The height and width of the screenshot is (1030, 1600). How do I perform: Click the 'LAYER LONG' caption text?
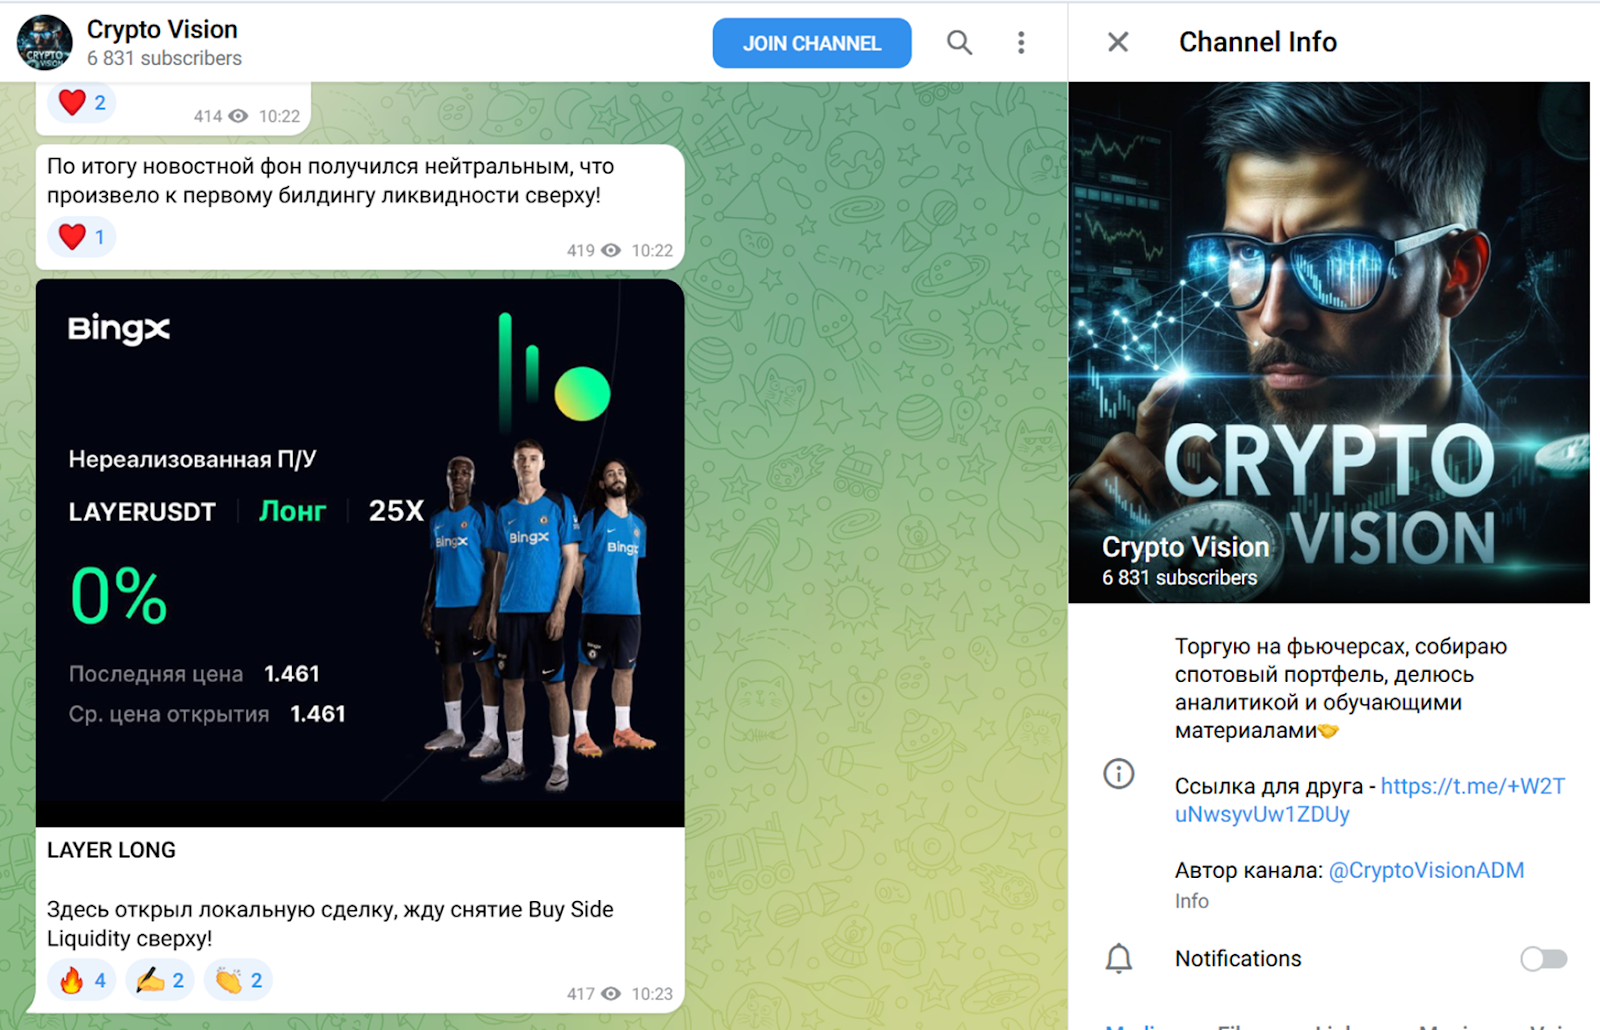pyautogui.click(x=111, y=850)
